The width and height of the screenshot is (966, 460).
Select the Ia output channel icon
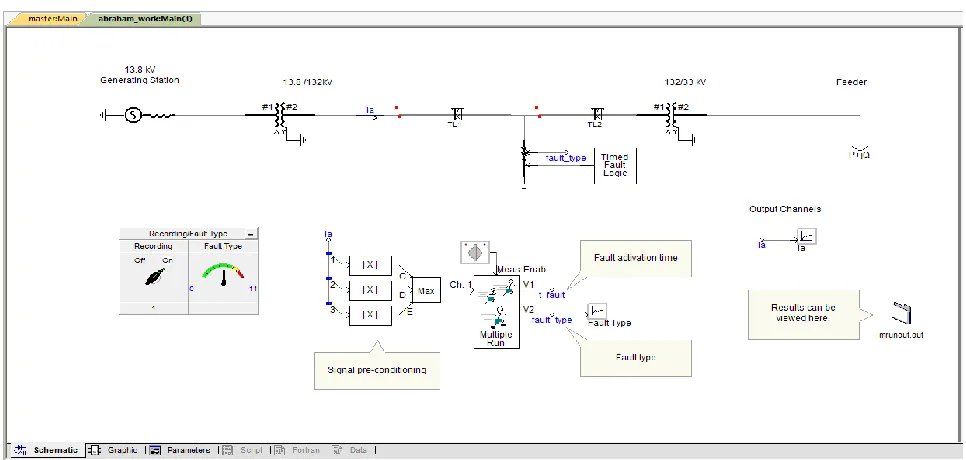coord(807,236)
